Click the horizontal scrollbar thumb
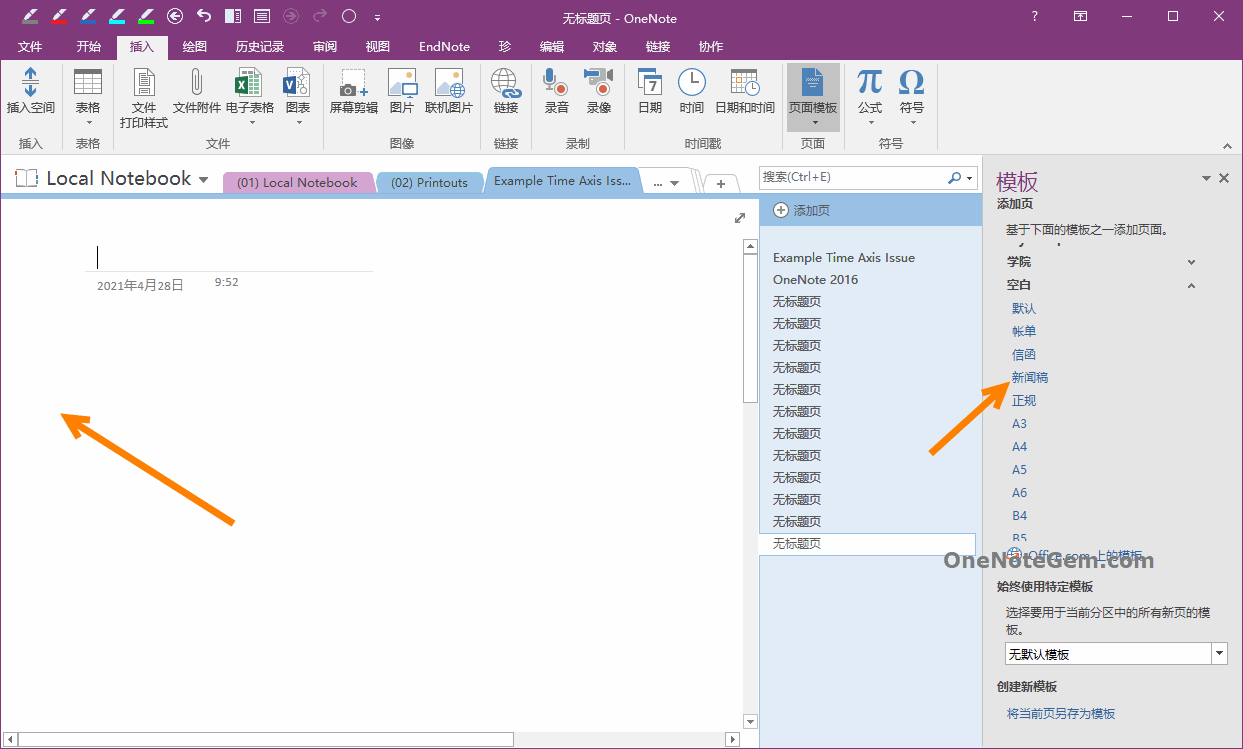1243x749 pixels. tap(266, 739)
